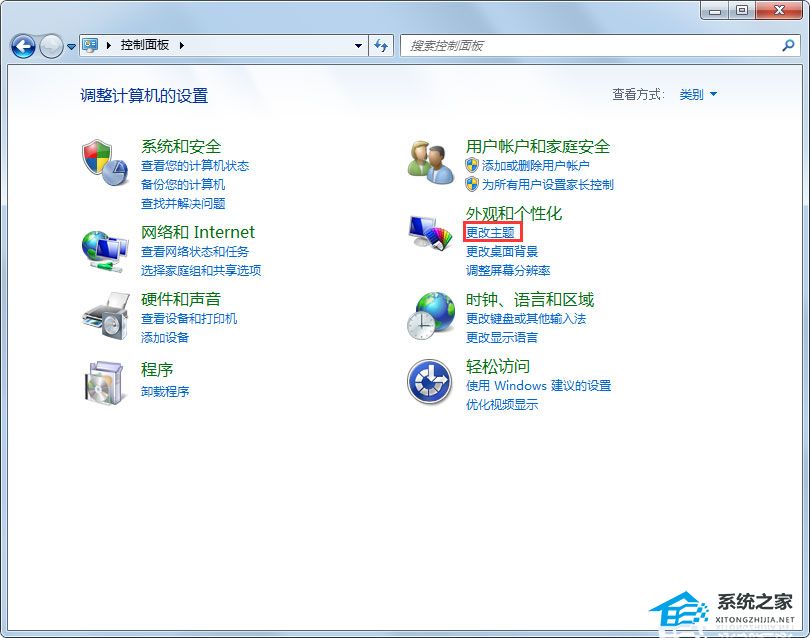This screenshot has width=810, height=638.
Task: Open 更改桌面背景 link
Action: [x=502, y=252]
